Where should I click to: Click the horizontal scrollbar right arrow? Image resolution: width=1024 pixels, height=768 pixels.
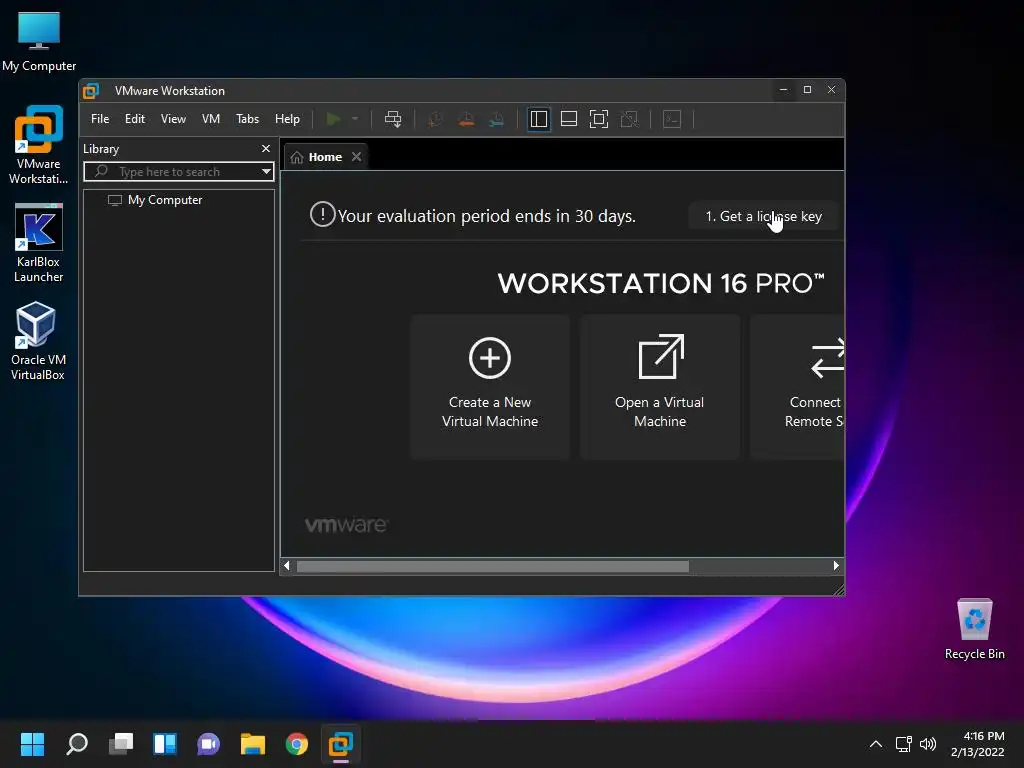[836, 566]
